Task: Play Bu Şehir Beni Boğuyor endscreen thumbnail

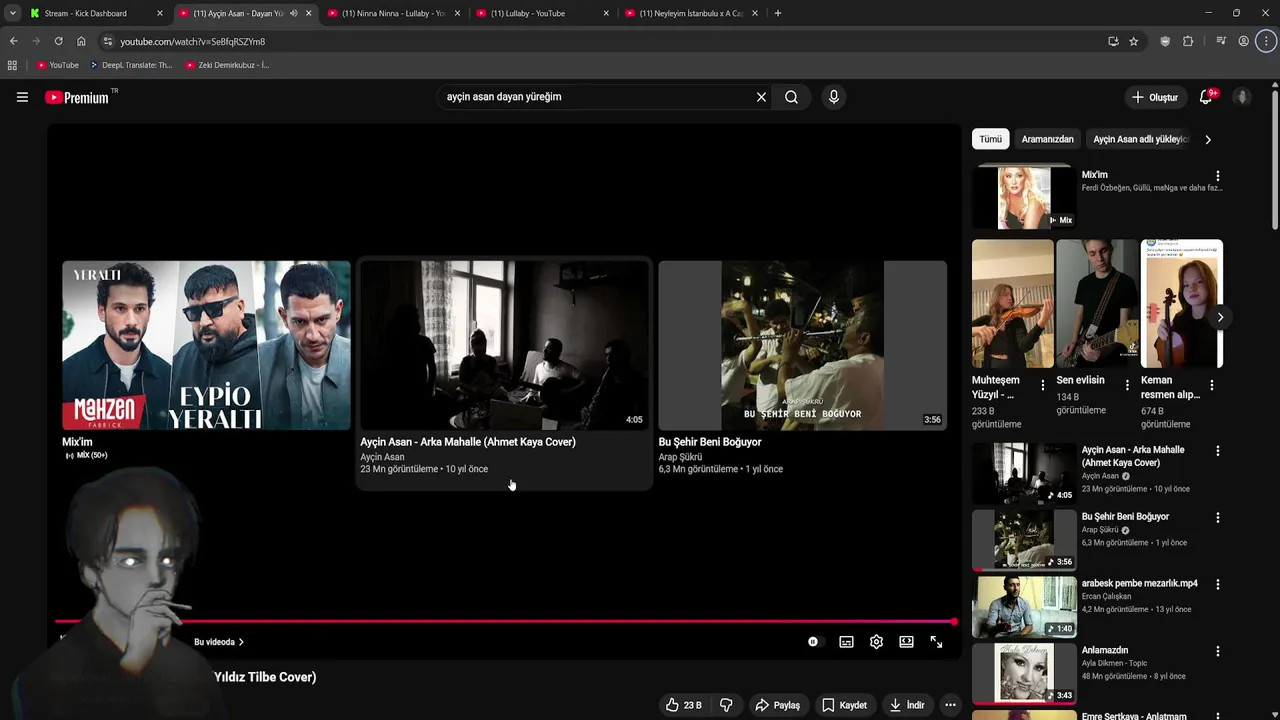Action: tap(802, 345)
